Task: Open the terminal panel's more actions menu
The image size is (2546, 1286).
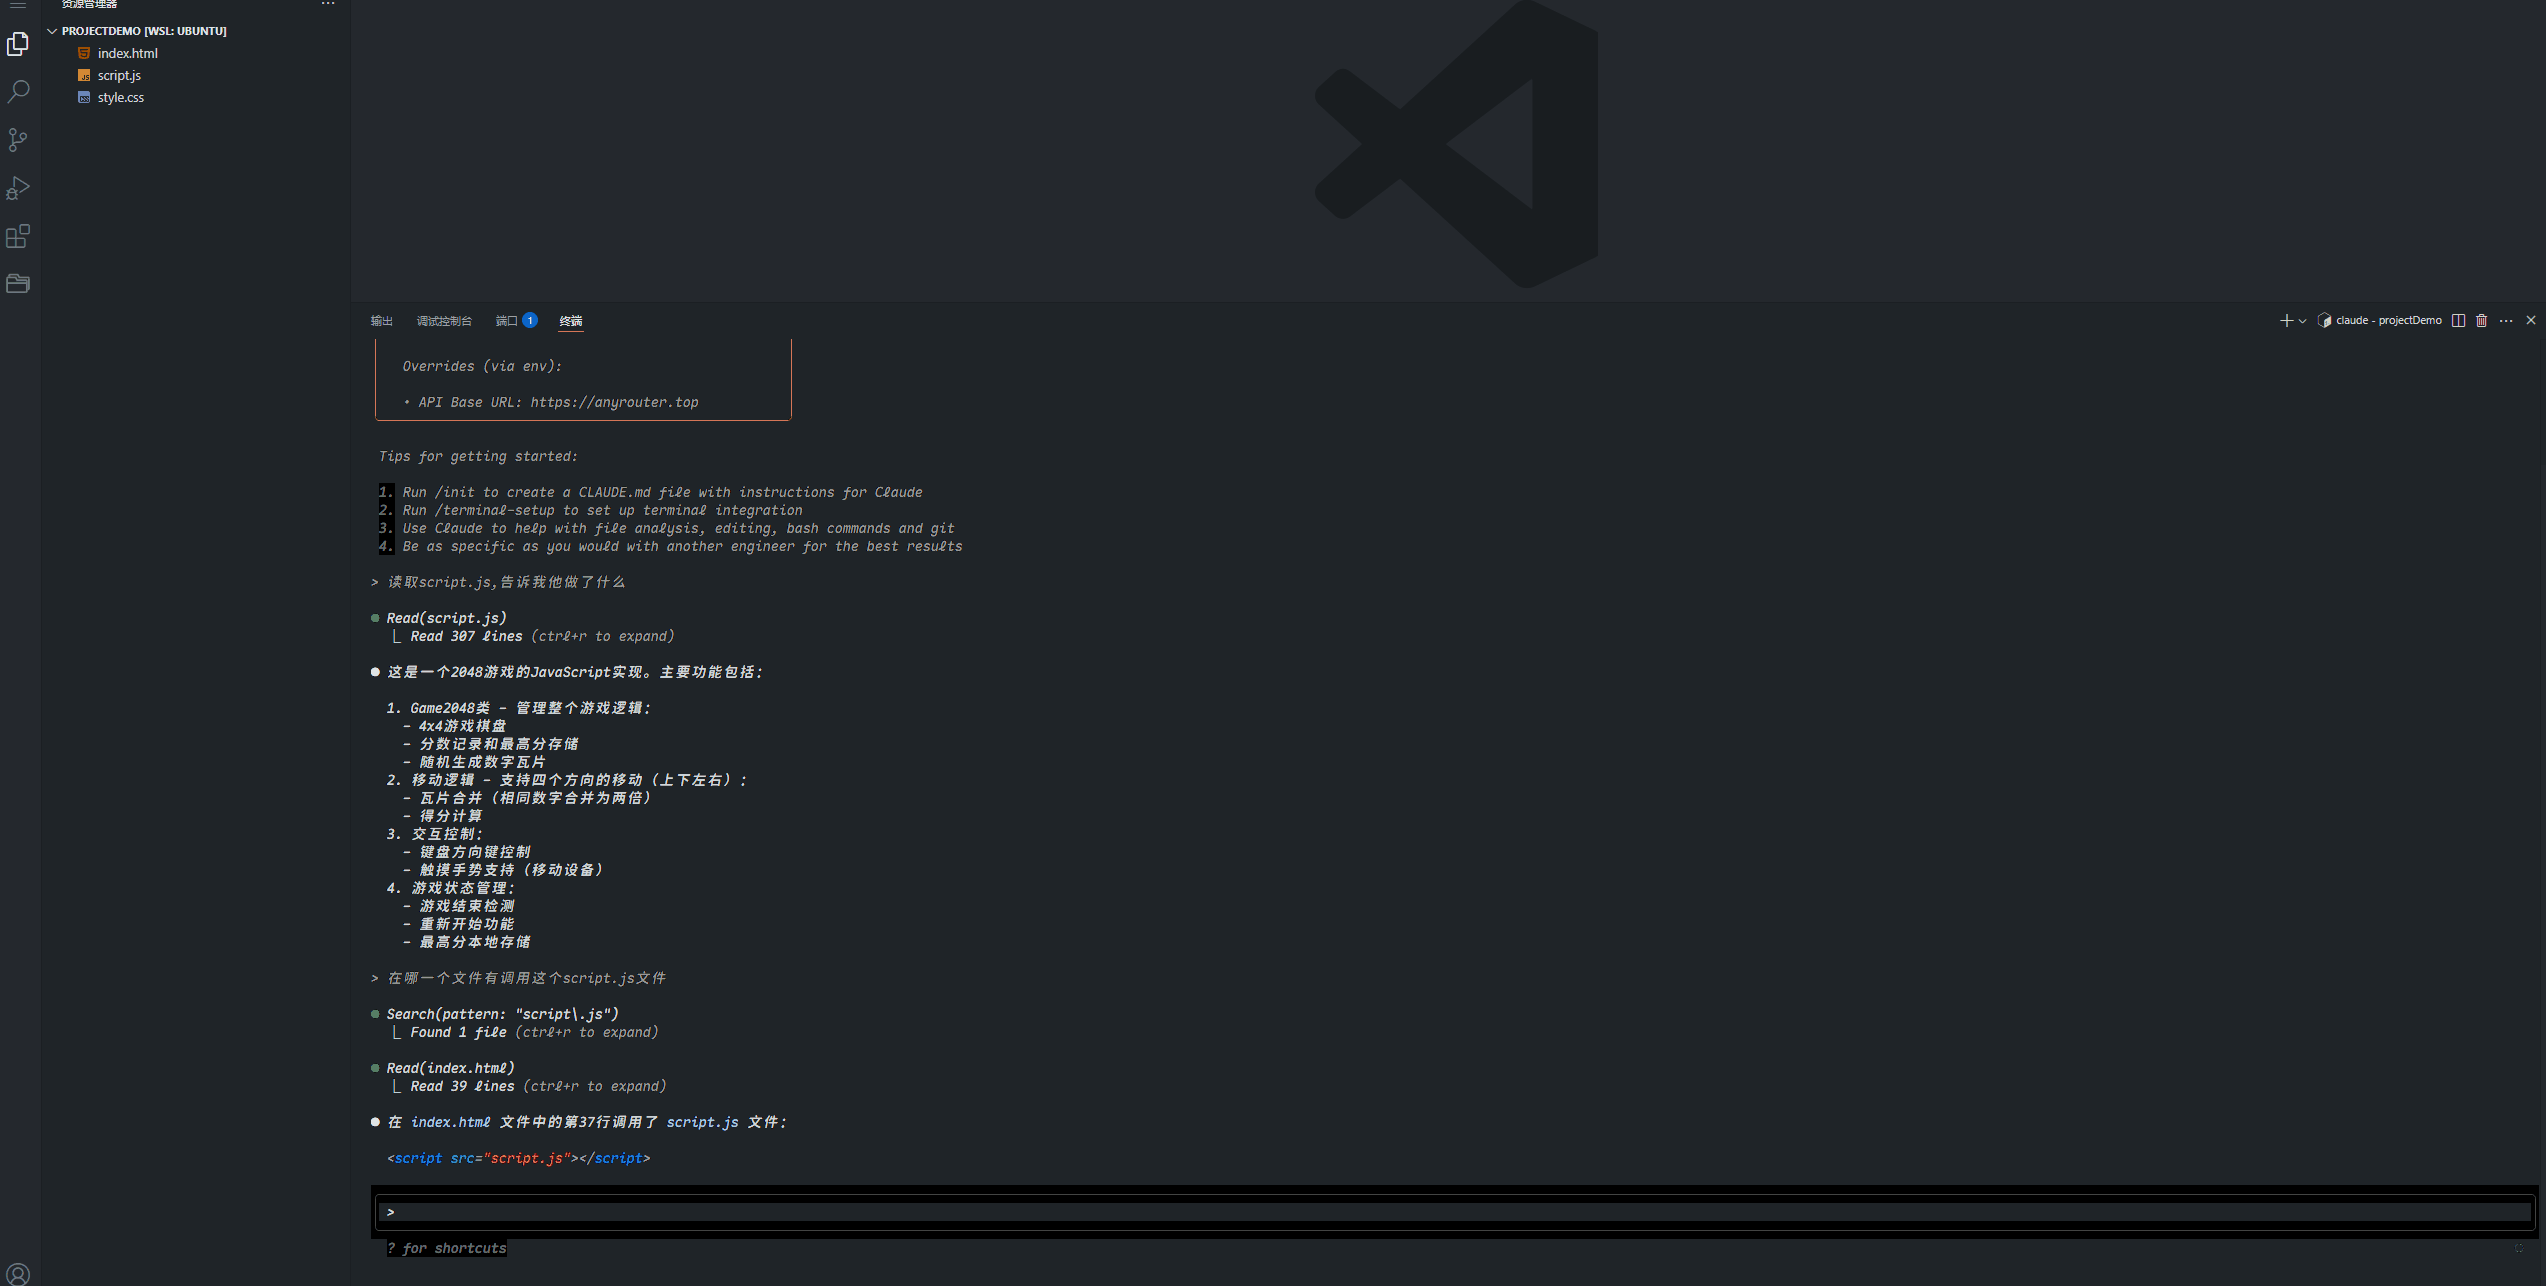Action: pyautogui.click(x=2506, y=320)
